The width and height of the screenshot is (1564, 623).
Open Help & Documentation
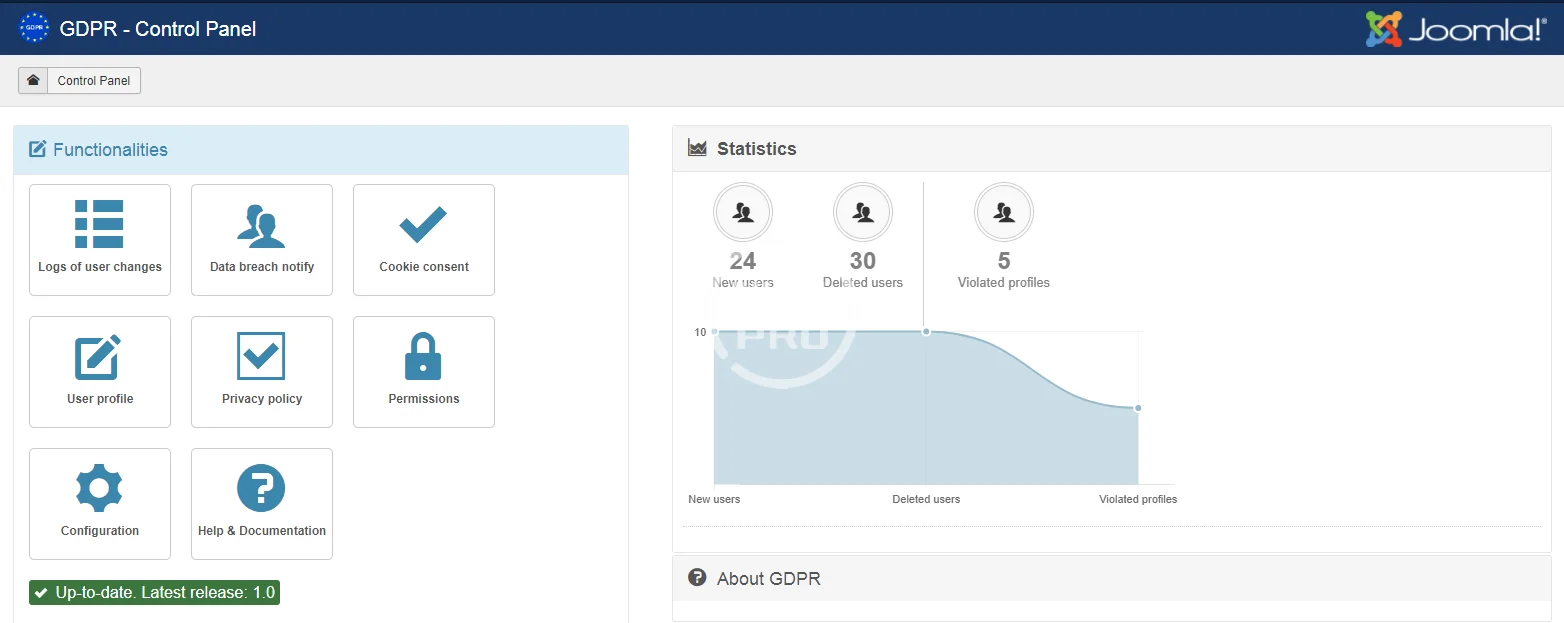[x=262, y=503]
